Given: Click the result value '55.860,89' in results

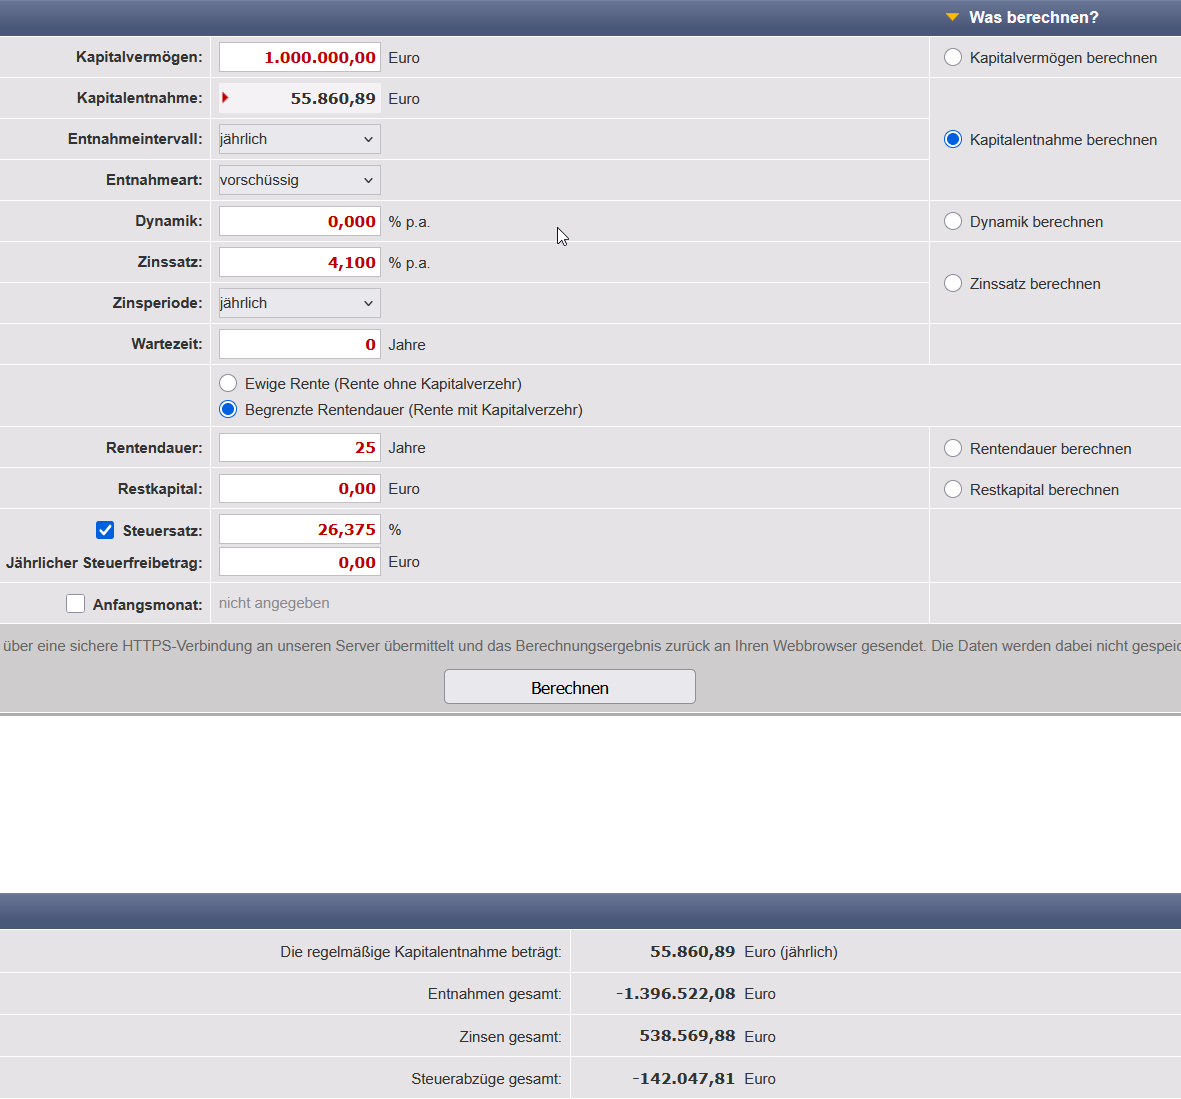Looking at the screenshot, I should (x=692, y=951).
